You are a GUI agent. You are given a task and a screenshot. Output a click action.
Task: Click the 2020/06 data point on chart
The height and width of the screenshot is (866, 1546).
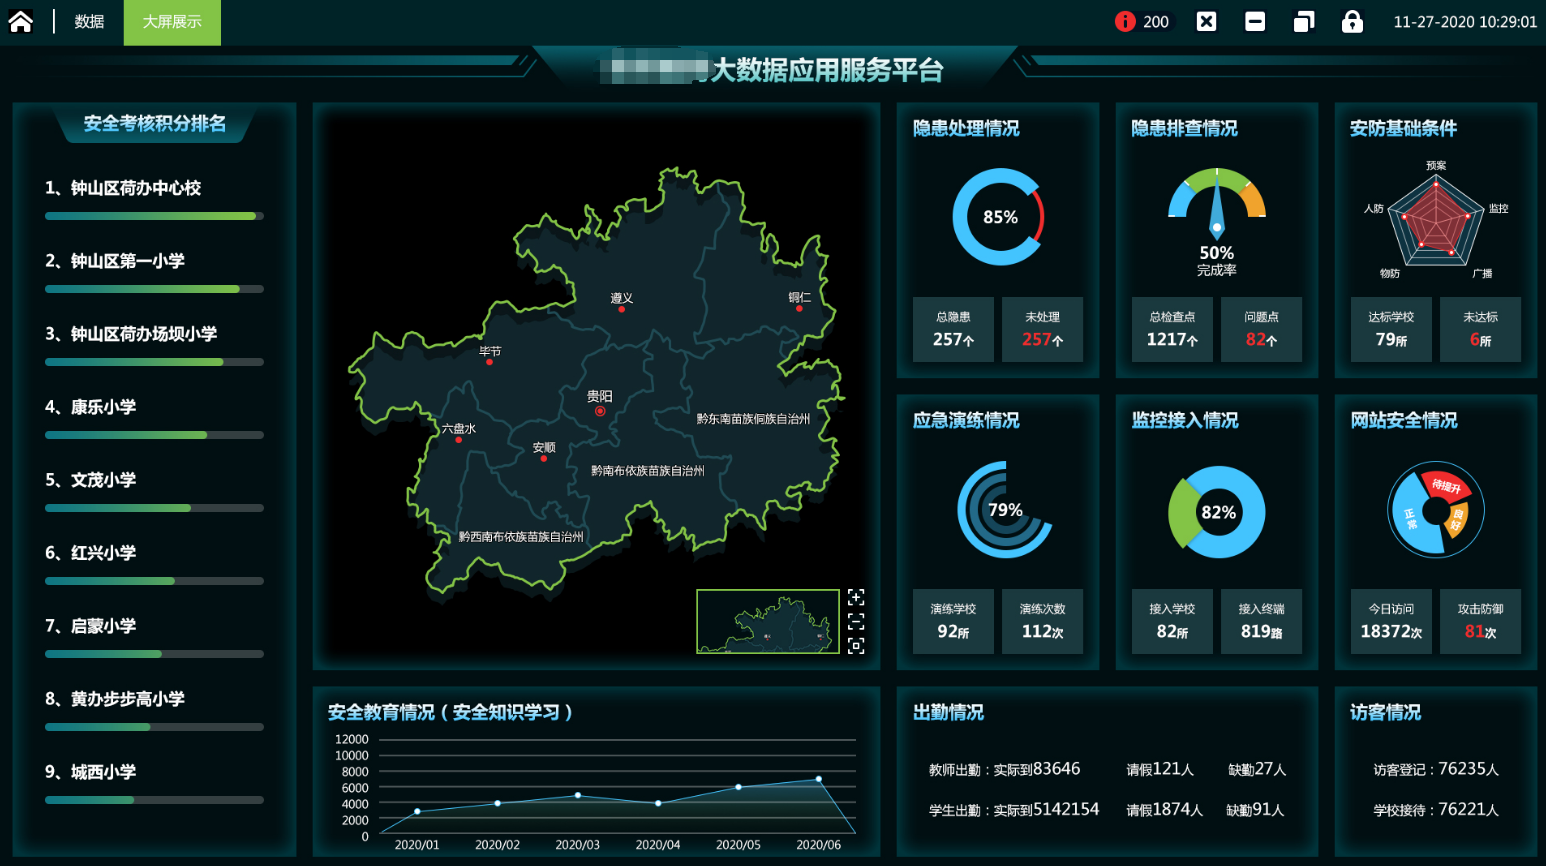[x=818, y=779]
